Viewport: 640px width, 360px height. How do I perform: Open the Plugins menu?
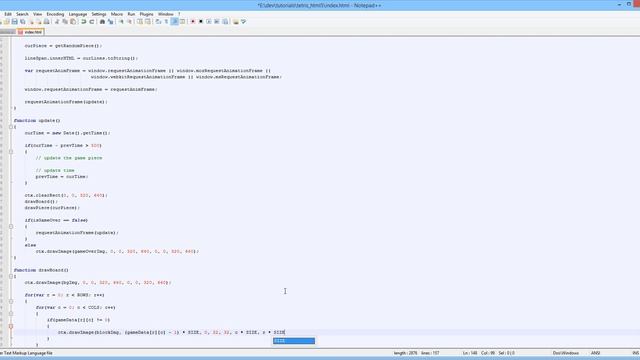[147, 14]
